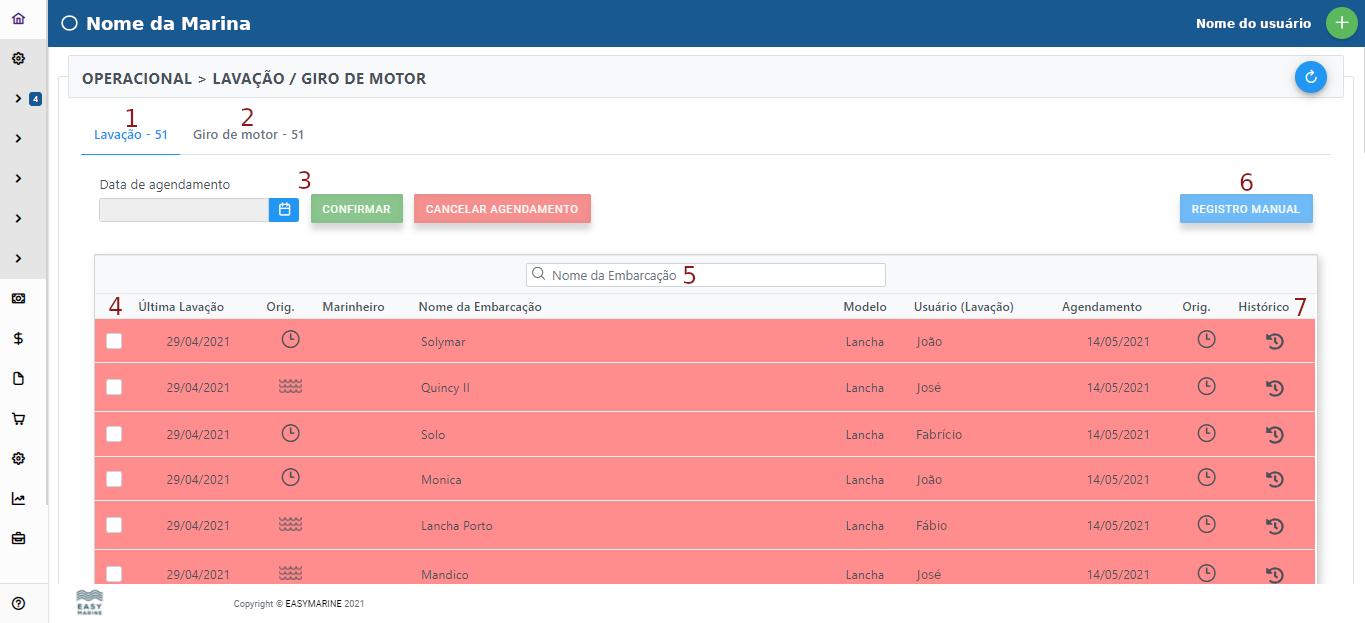The width and height of the screenshot is (1365, 623).
Task: Check the checkbox for Solymar row
Action: click(x=114, y=341)
